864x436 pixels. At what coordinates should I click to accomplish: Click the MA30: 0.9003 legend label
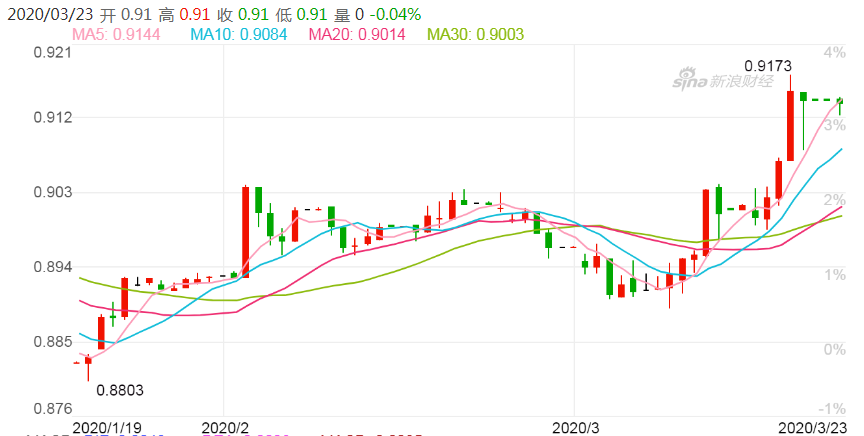(476, 34)
